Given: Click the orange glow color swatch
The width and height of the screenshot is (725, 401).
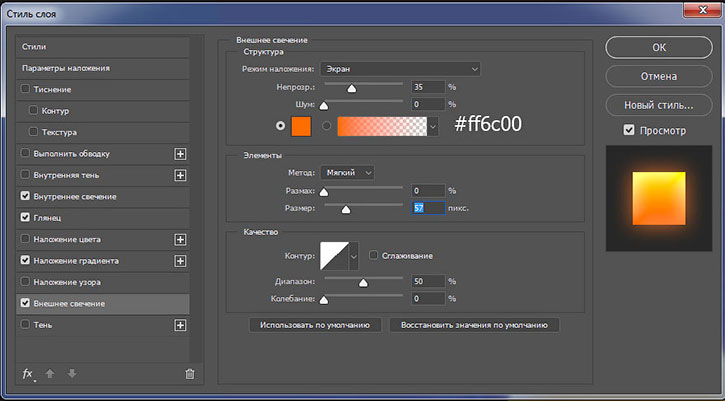Looking at the screenshot, I should pos(301,126).
